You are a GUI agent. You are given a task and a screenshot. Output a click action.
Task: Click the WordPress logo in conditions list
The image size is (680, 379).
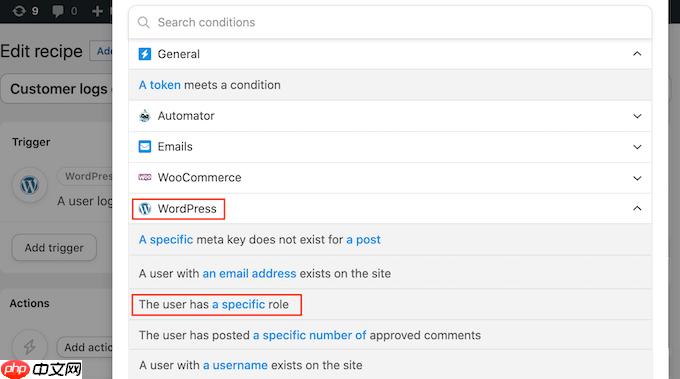click(145, 209)
